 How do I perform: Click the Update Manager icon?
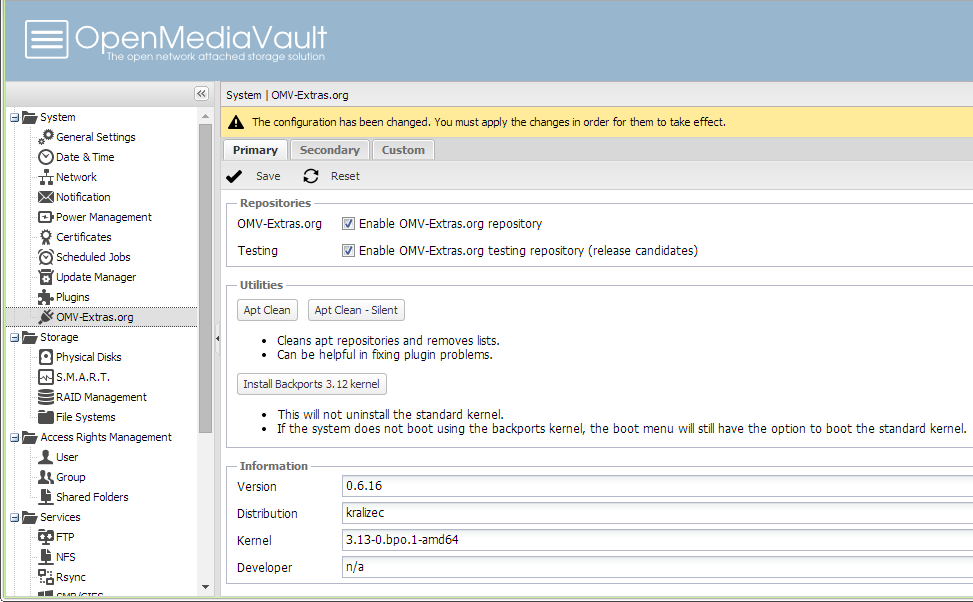[x=46, y=277]
